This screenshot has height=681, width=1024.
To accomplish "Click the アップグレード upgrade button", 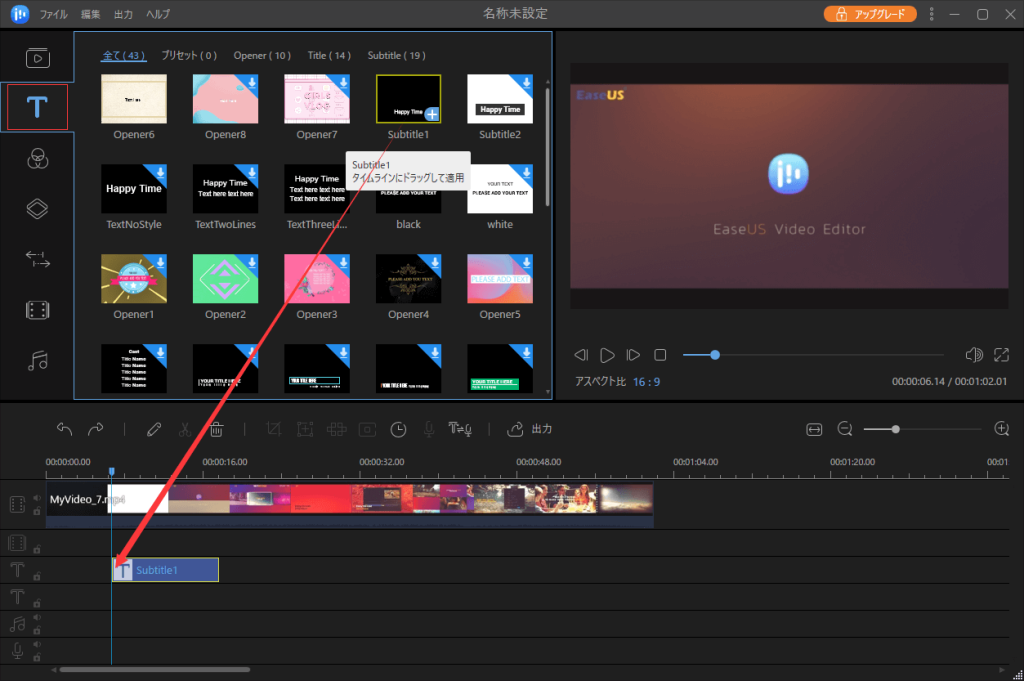I will (x=870, y=14).
